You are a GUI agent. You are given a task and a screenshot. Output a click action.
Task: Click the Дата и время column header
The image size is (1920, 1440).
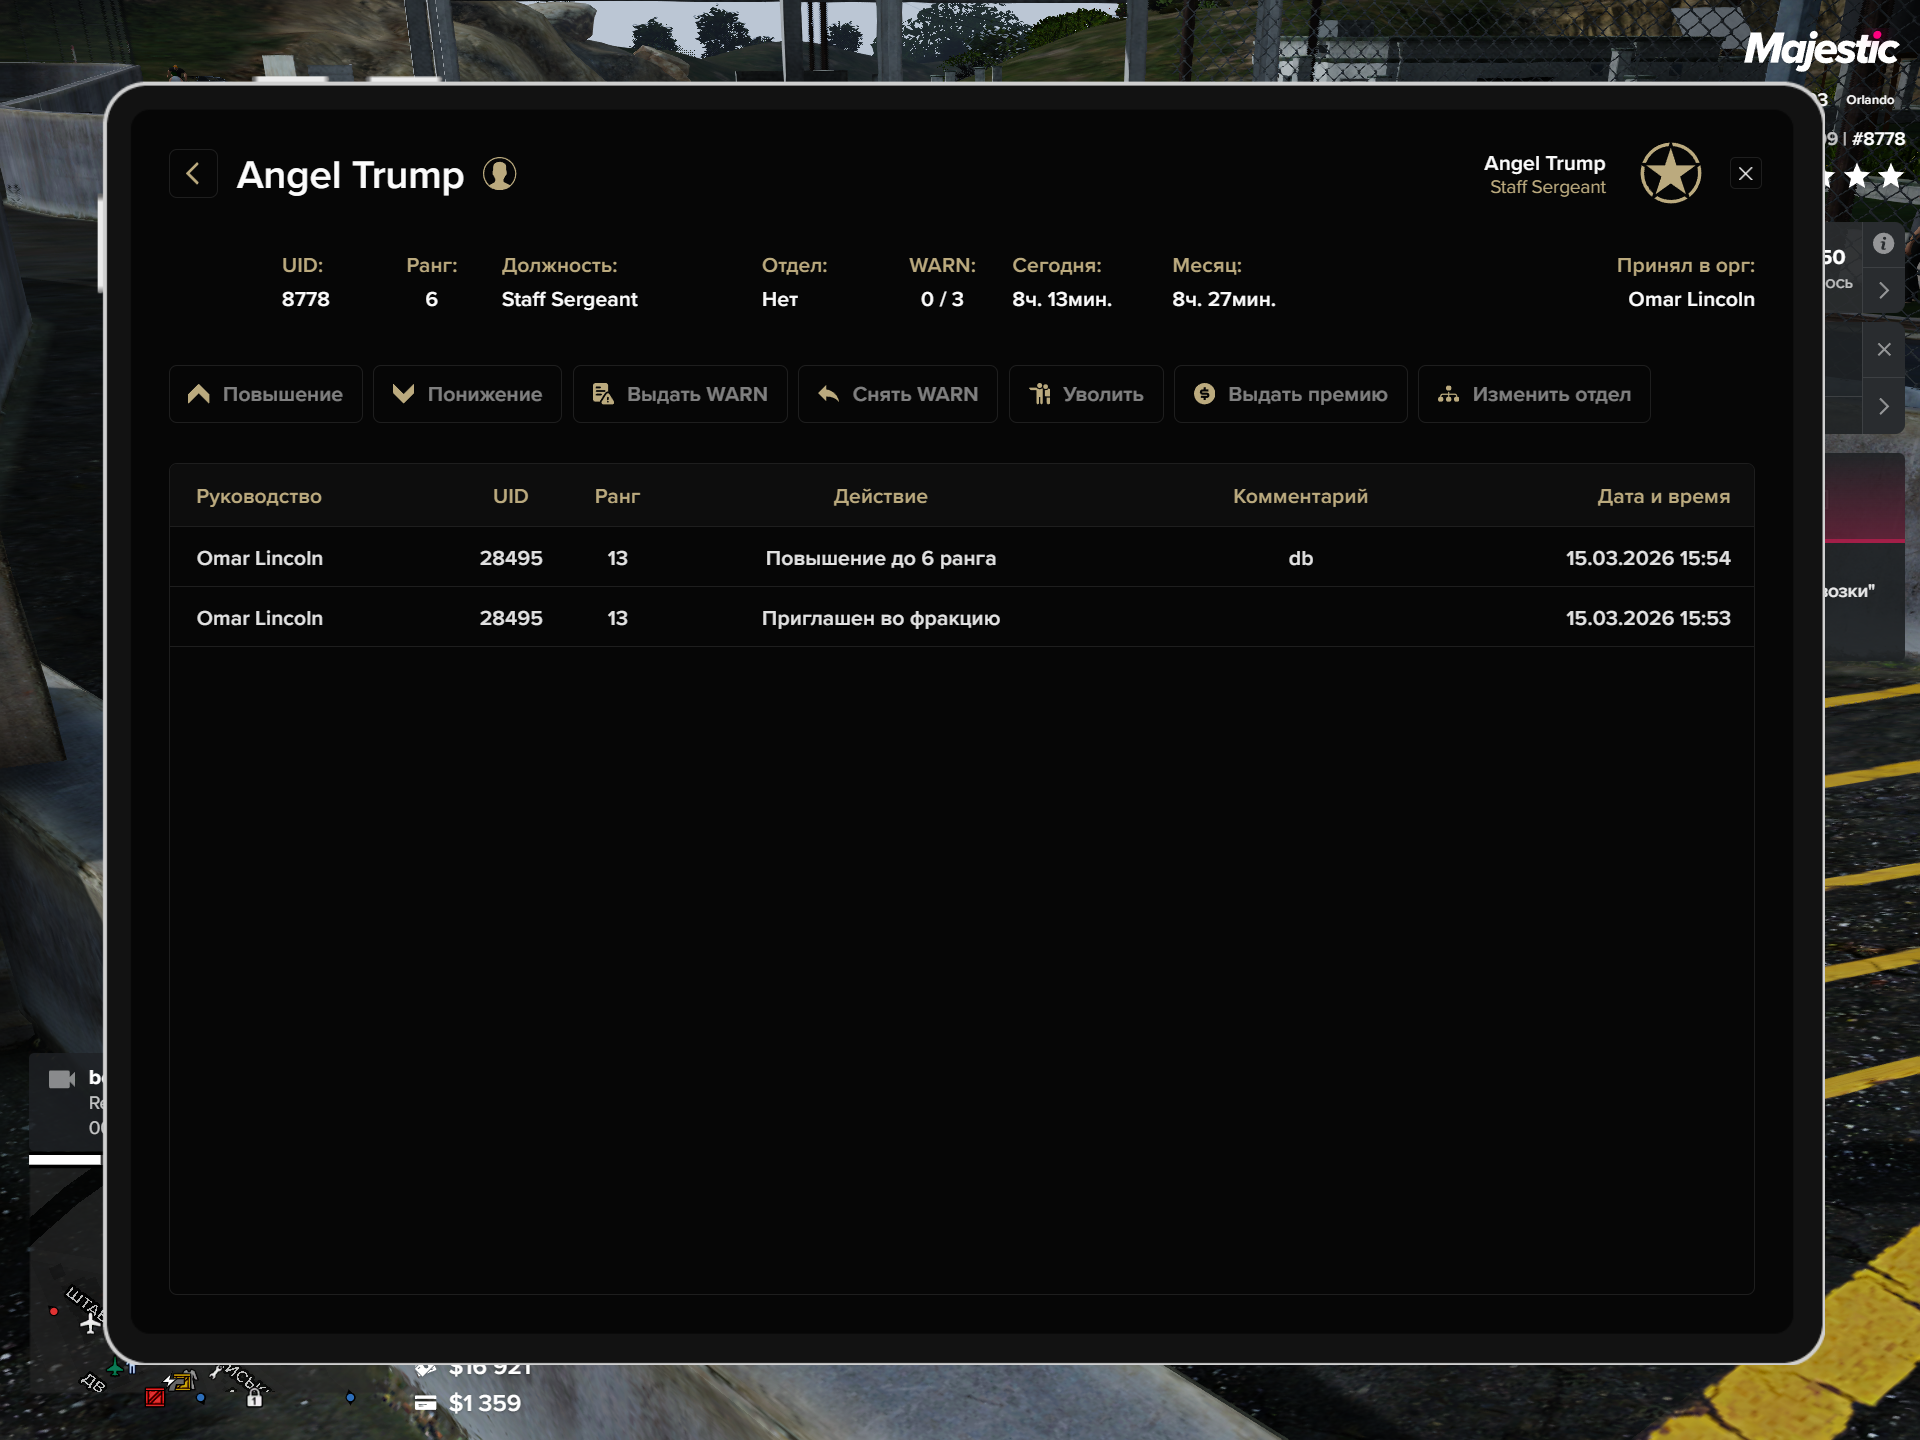[1663, 496]
